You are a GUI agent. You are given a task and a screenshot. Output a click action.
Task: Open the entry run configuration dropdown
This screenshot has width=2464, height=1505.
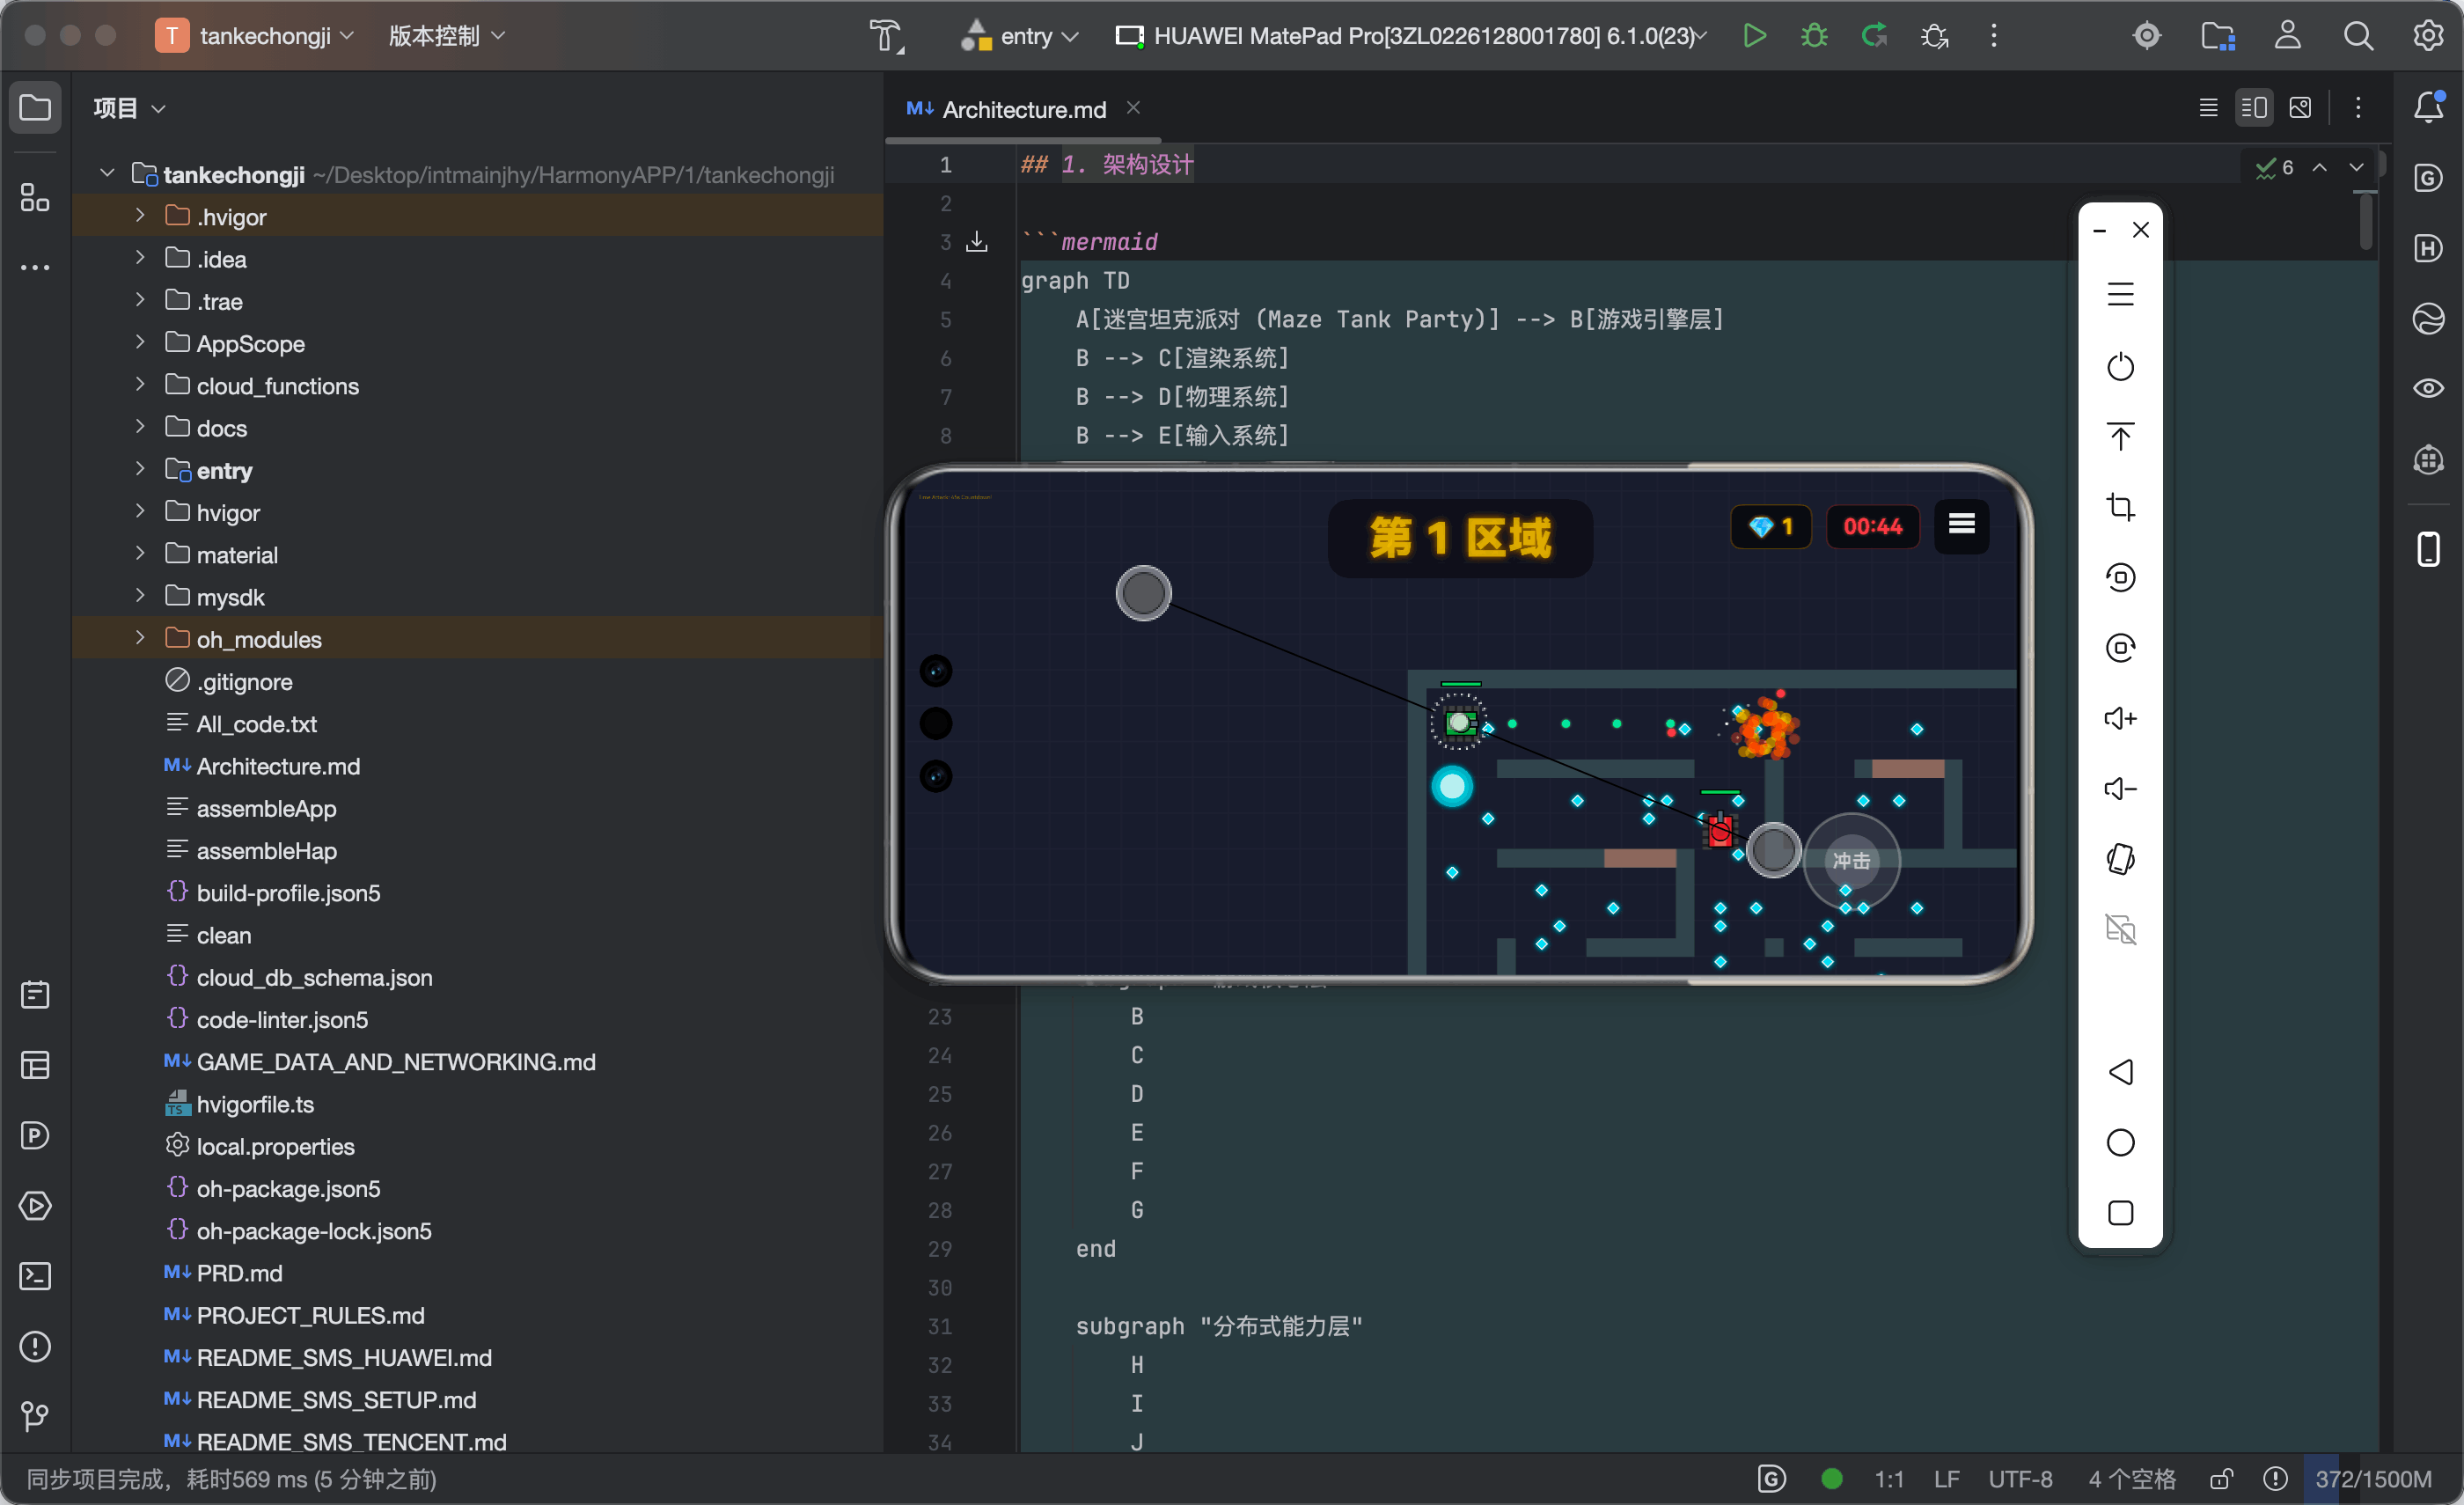pos(1019,36)
